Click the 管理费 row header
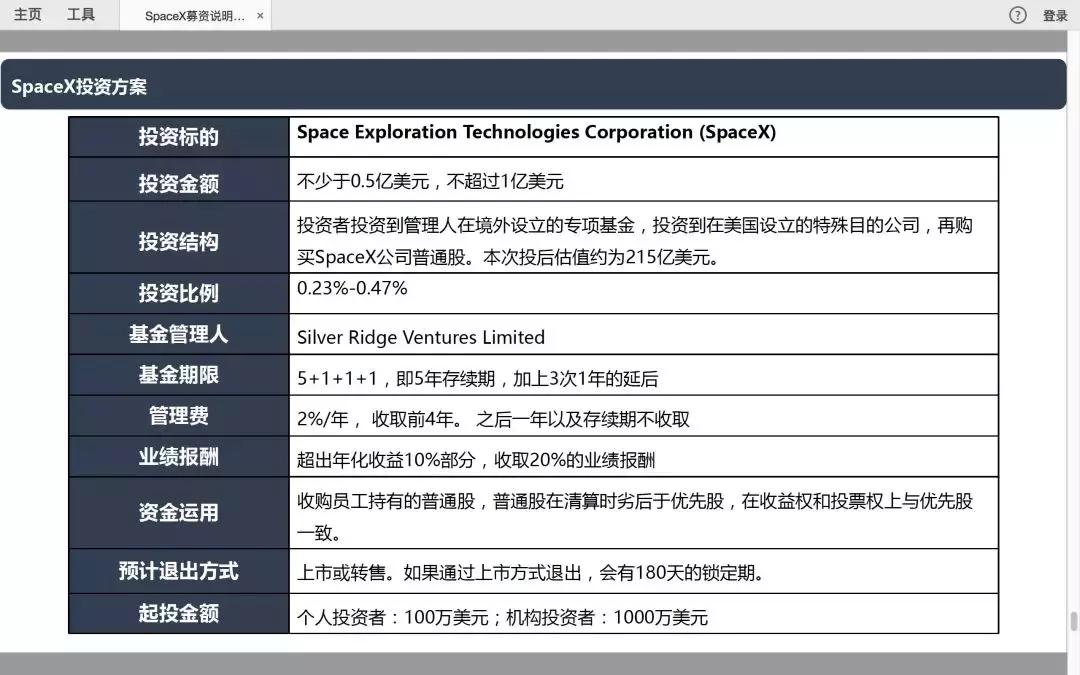 (177, 416)
